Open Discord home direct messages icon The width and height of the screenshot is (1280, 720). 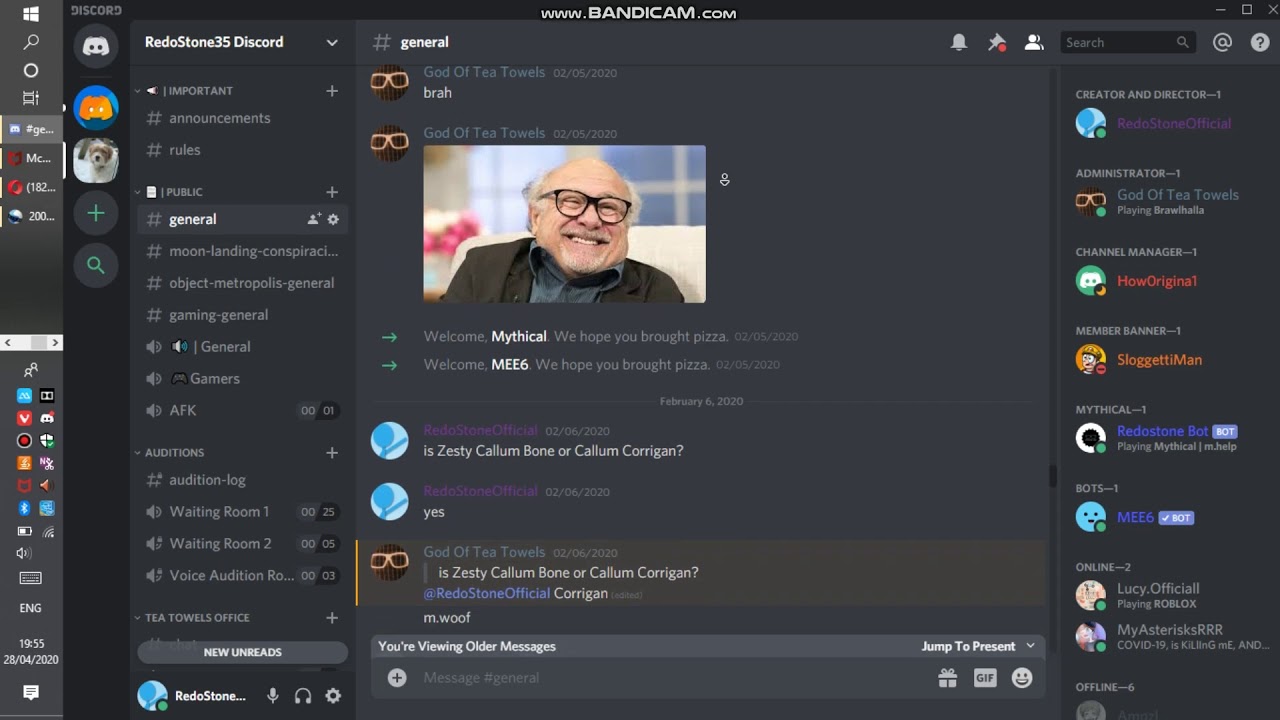[96, 46]
